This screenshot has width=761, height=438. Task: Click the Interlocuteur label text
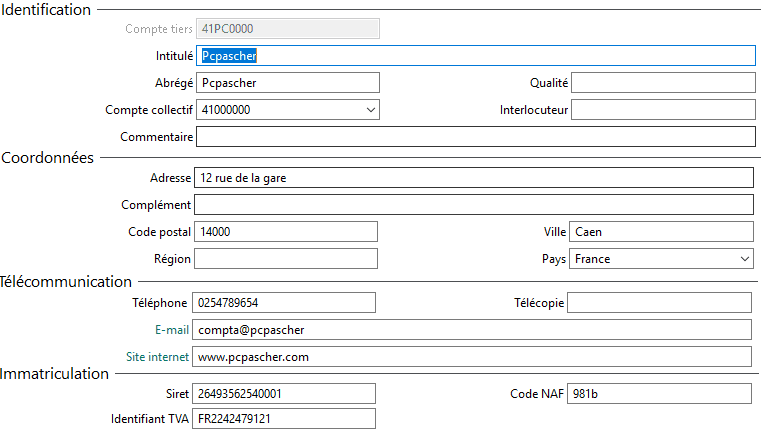point(534,110)
